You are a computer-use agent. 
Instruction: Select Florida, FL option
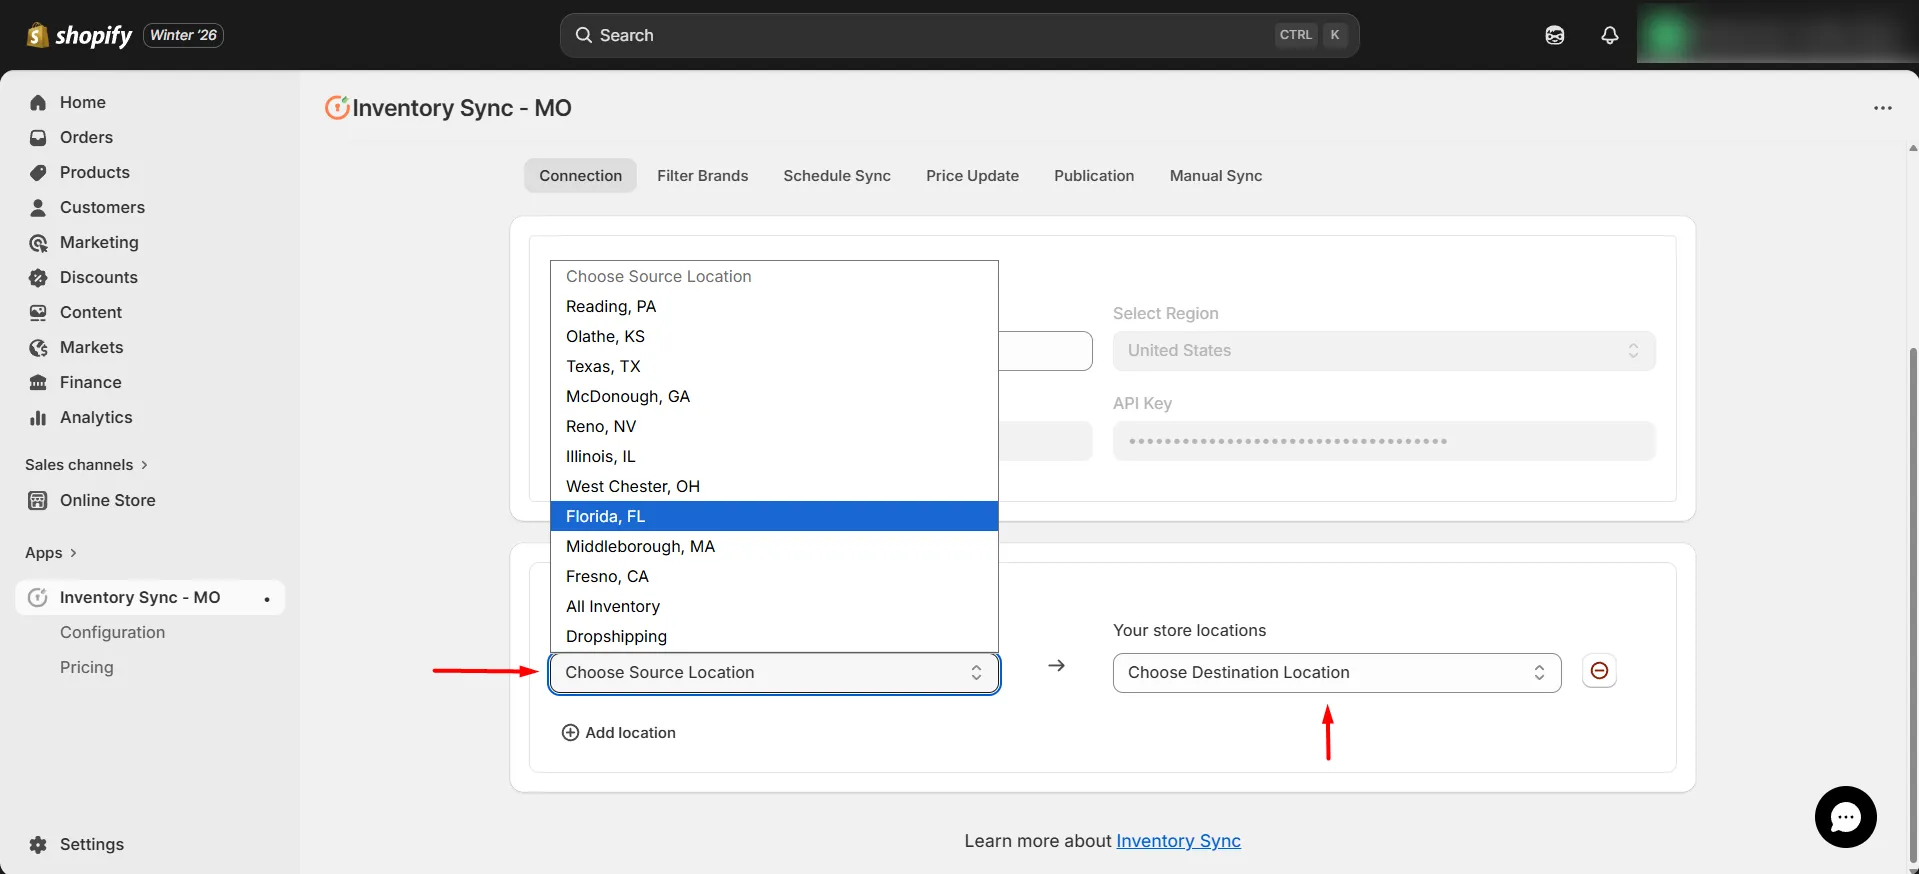774,516
